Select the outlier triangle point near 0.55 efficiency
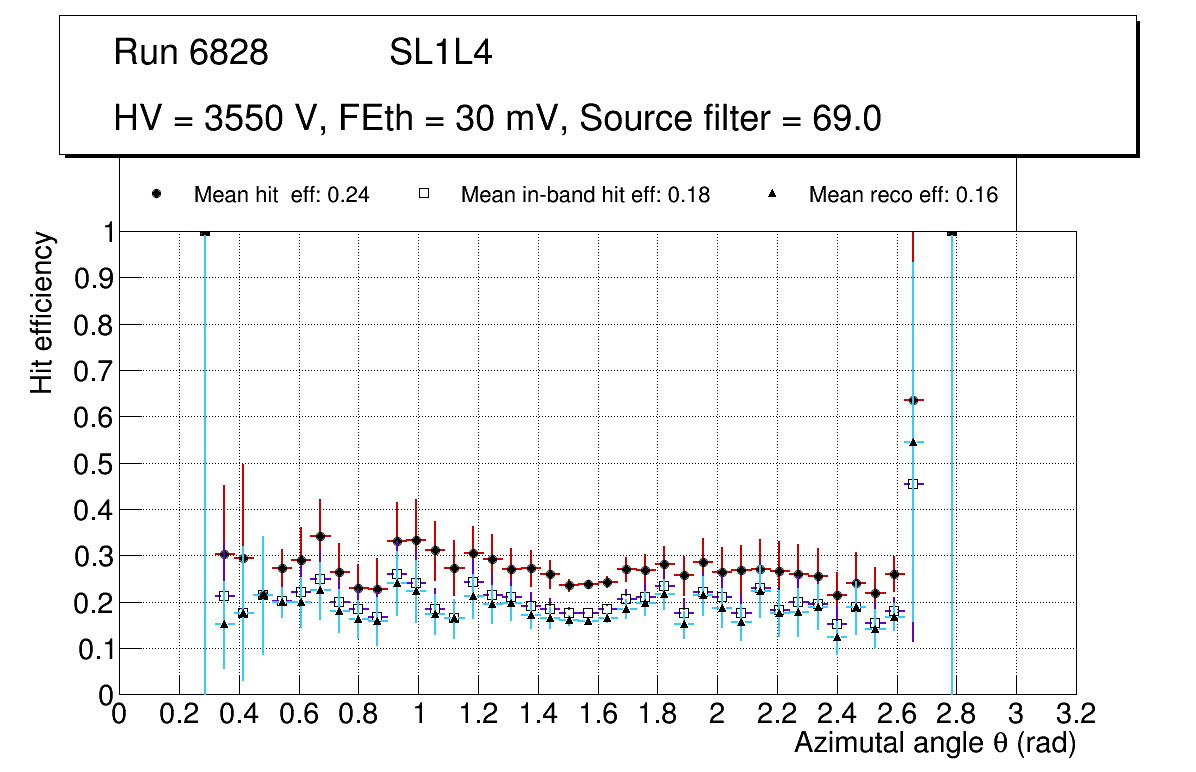Viewport: 1196px width, 772px height. pyautogui.click(x=913, y=442)
